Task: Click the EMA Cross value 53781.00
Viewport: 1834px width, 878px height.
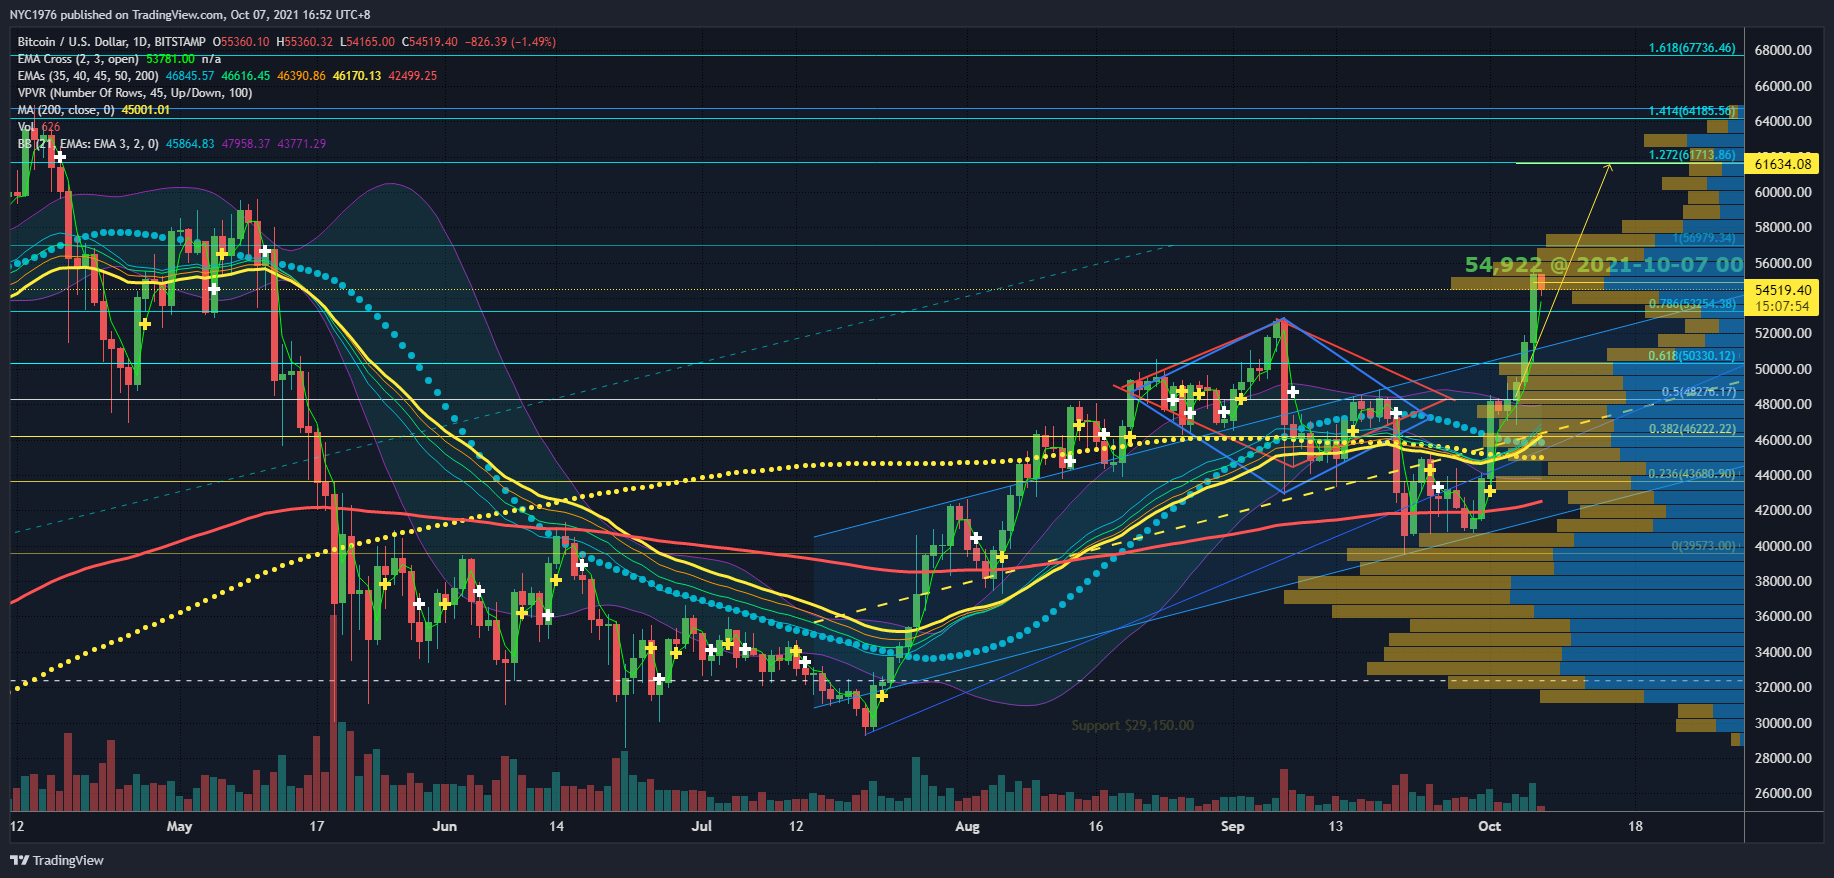Action: [171, 59]
